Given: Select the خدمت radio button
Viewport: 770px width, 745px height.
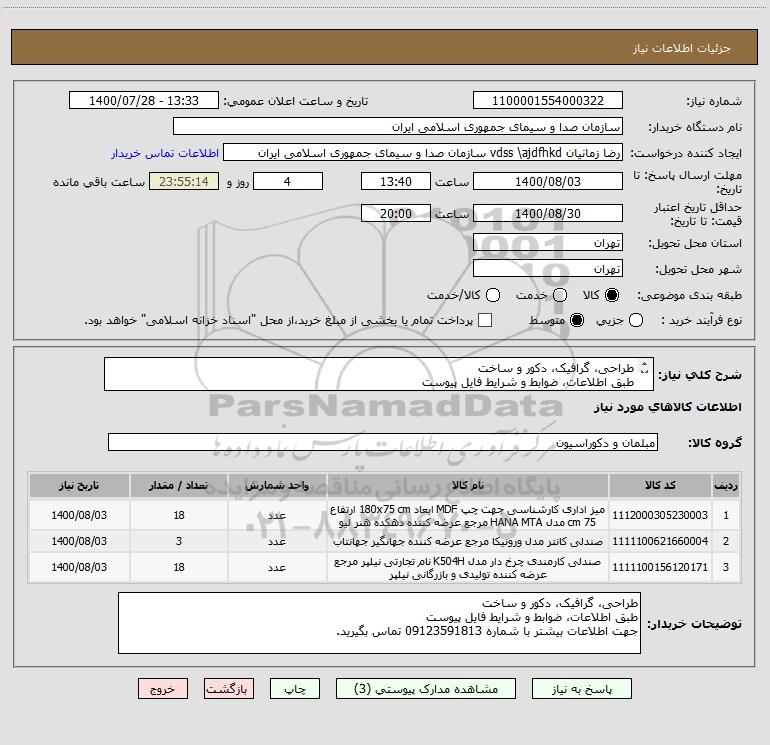Looking at the screenshot, I should [x=560, y=295].
